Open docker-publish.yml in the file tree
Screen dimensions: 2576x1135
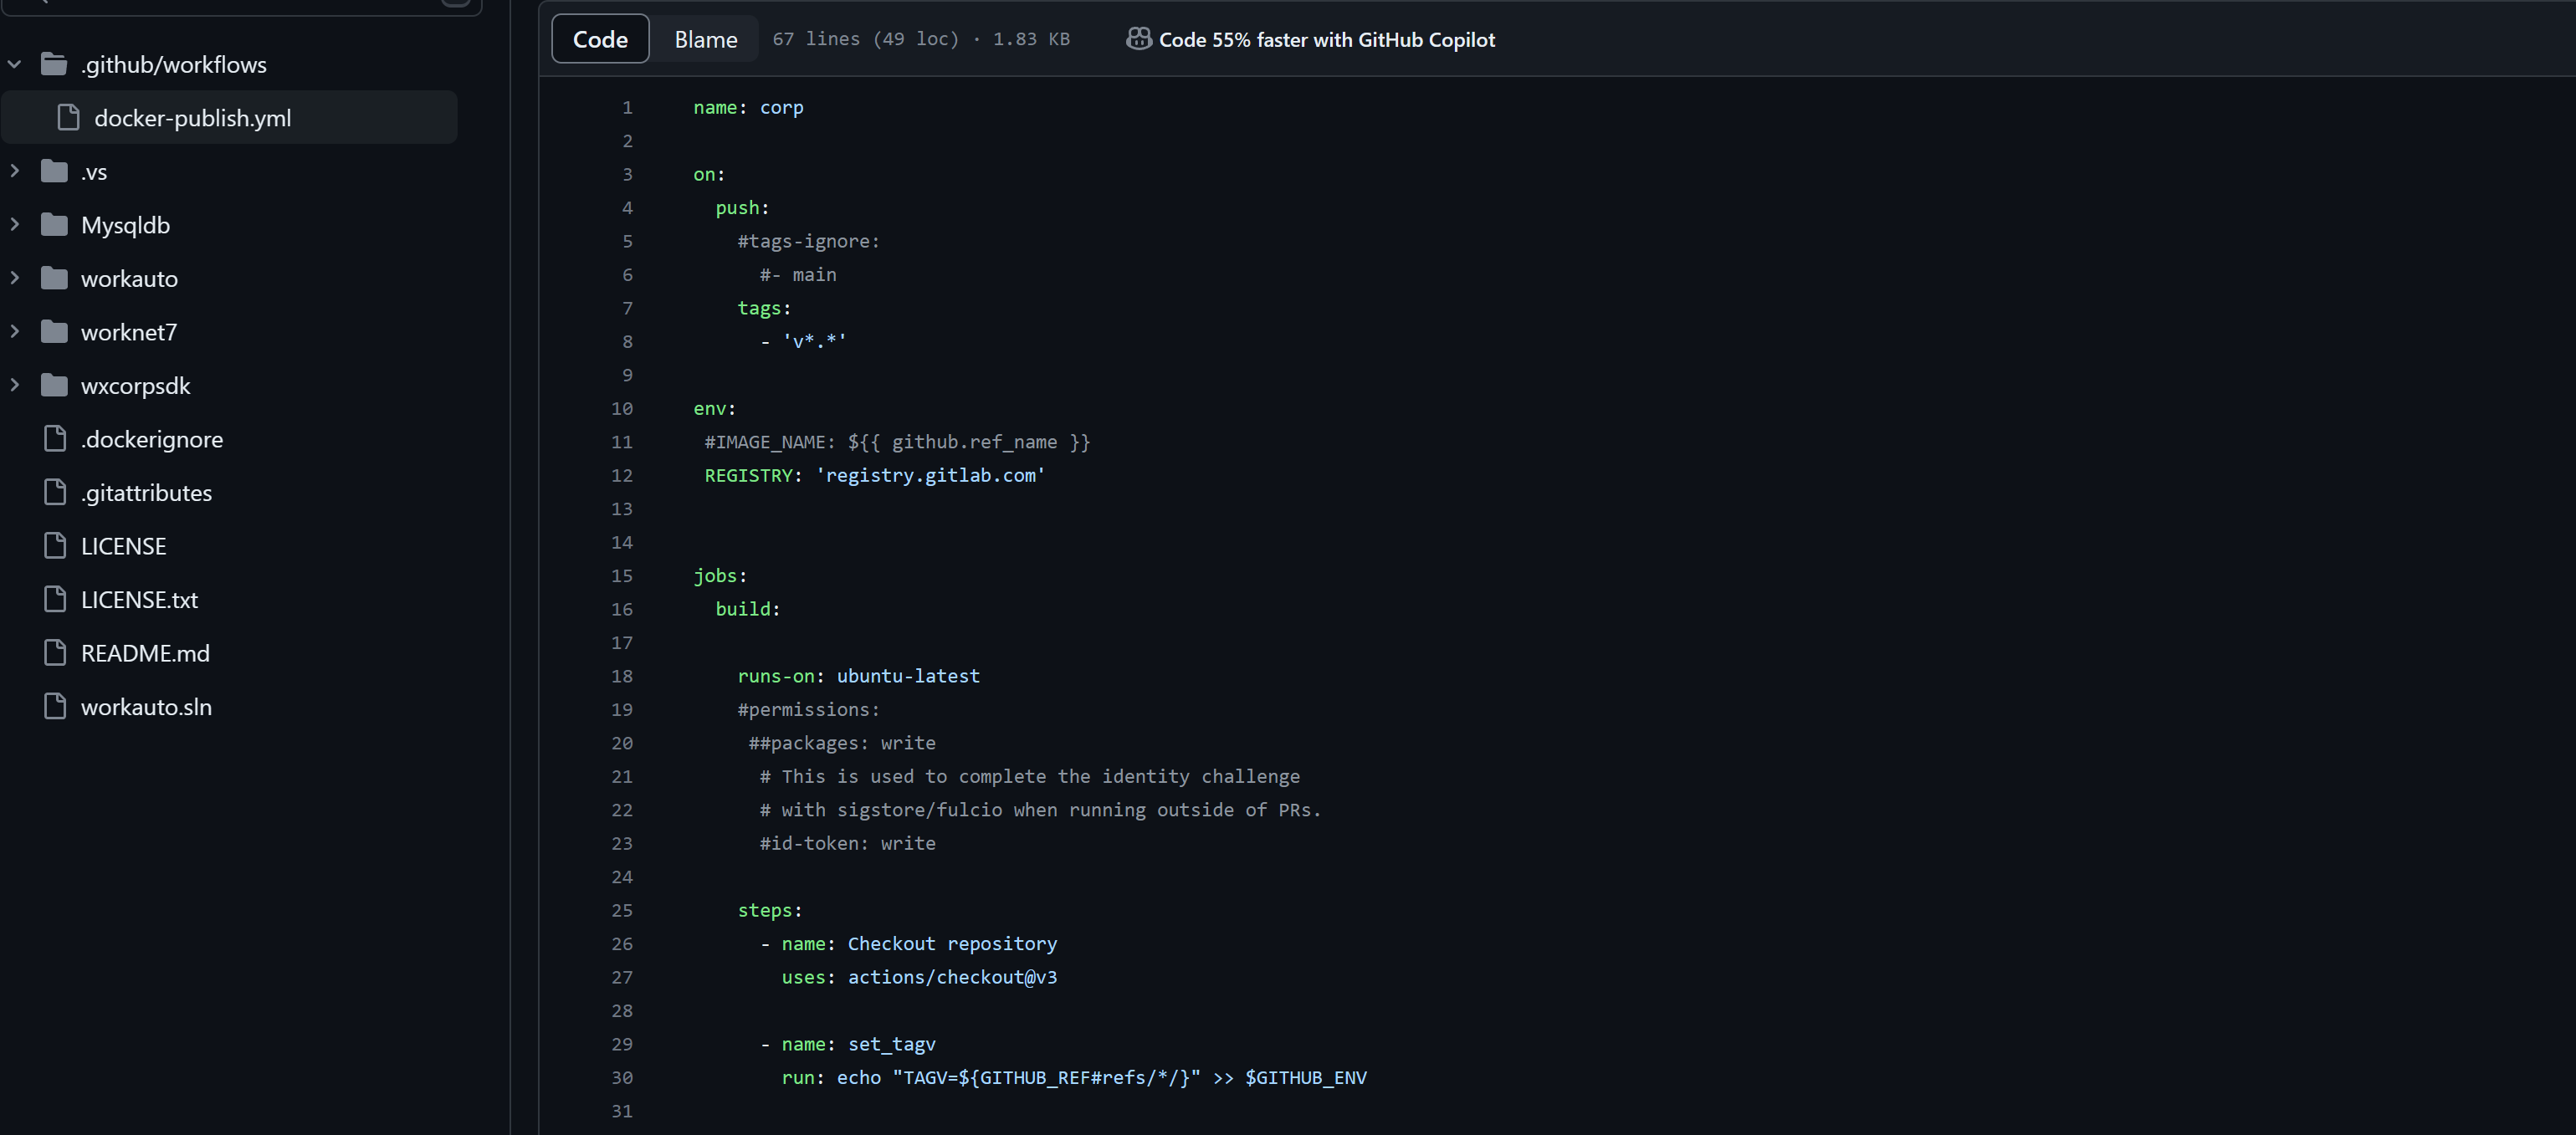pos(229,118)
